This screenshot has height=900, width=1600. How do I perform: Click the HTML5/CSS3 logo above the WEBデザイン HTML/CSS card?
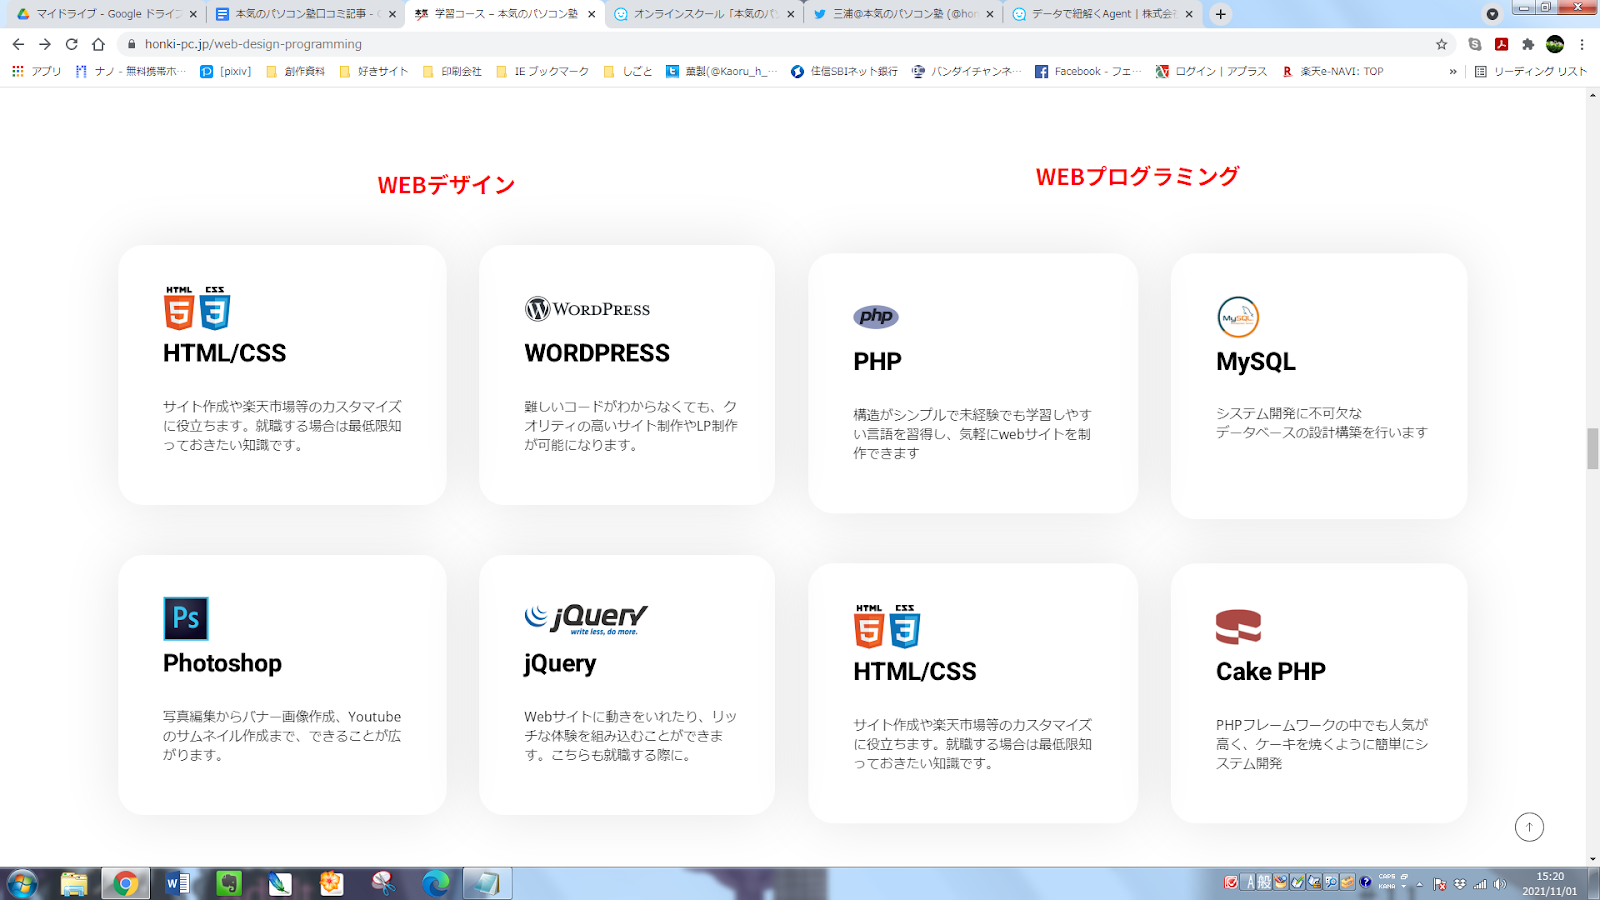[197, 308]
